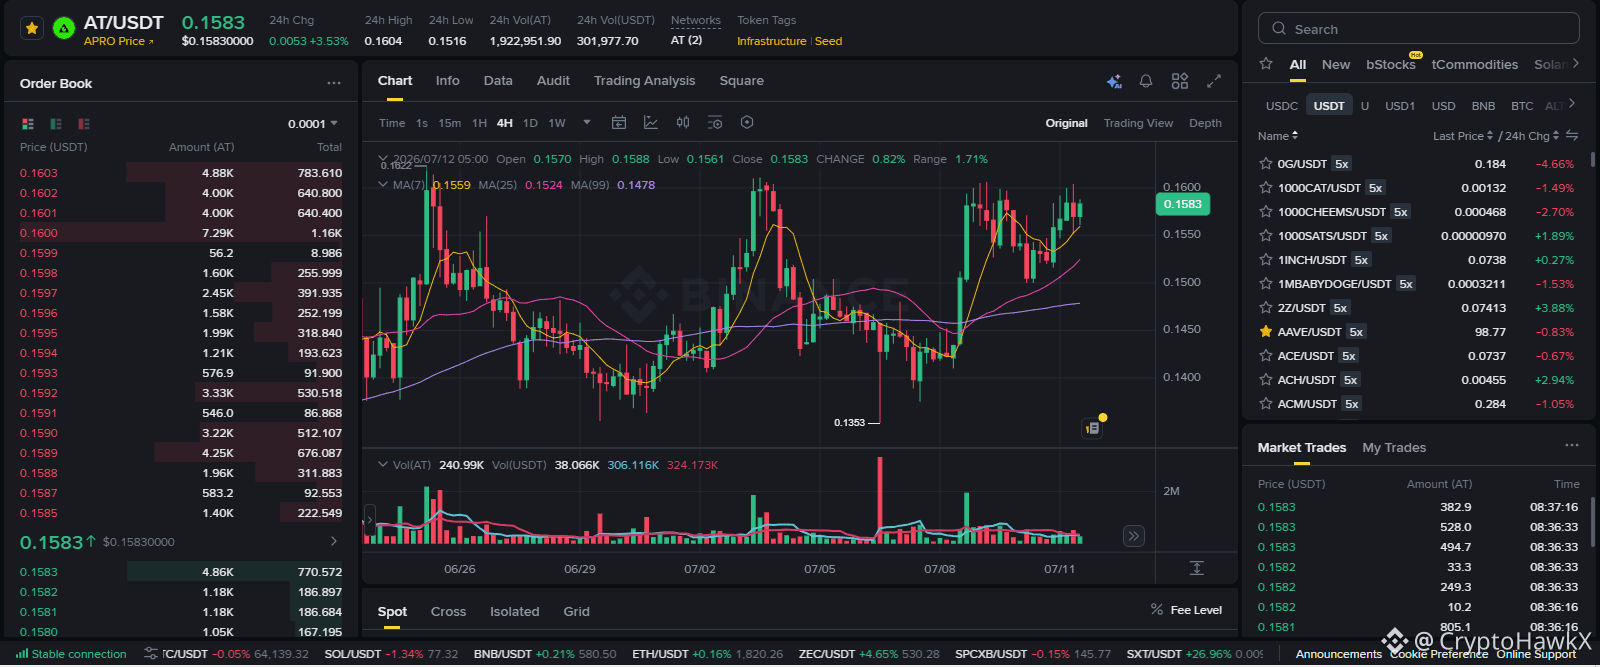Image resolution: width=1600 pixels, height=667 pixels.
Task: Sort market list by Name
Action: 1278,136
